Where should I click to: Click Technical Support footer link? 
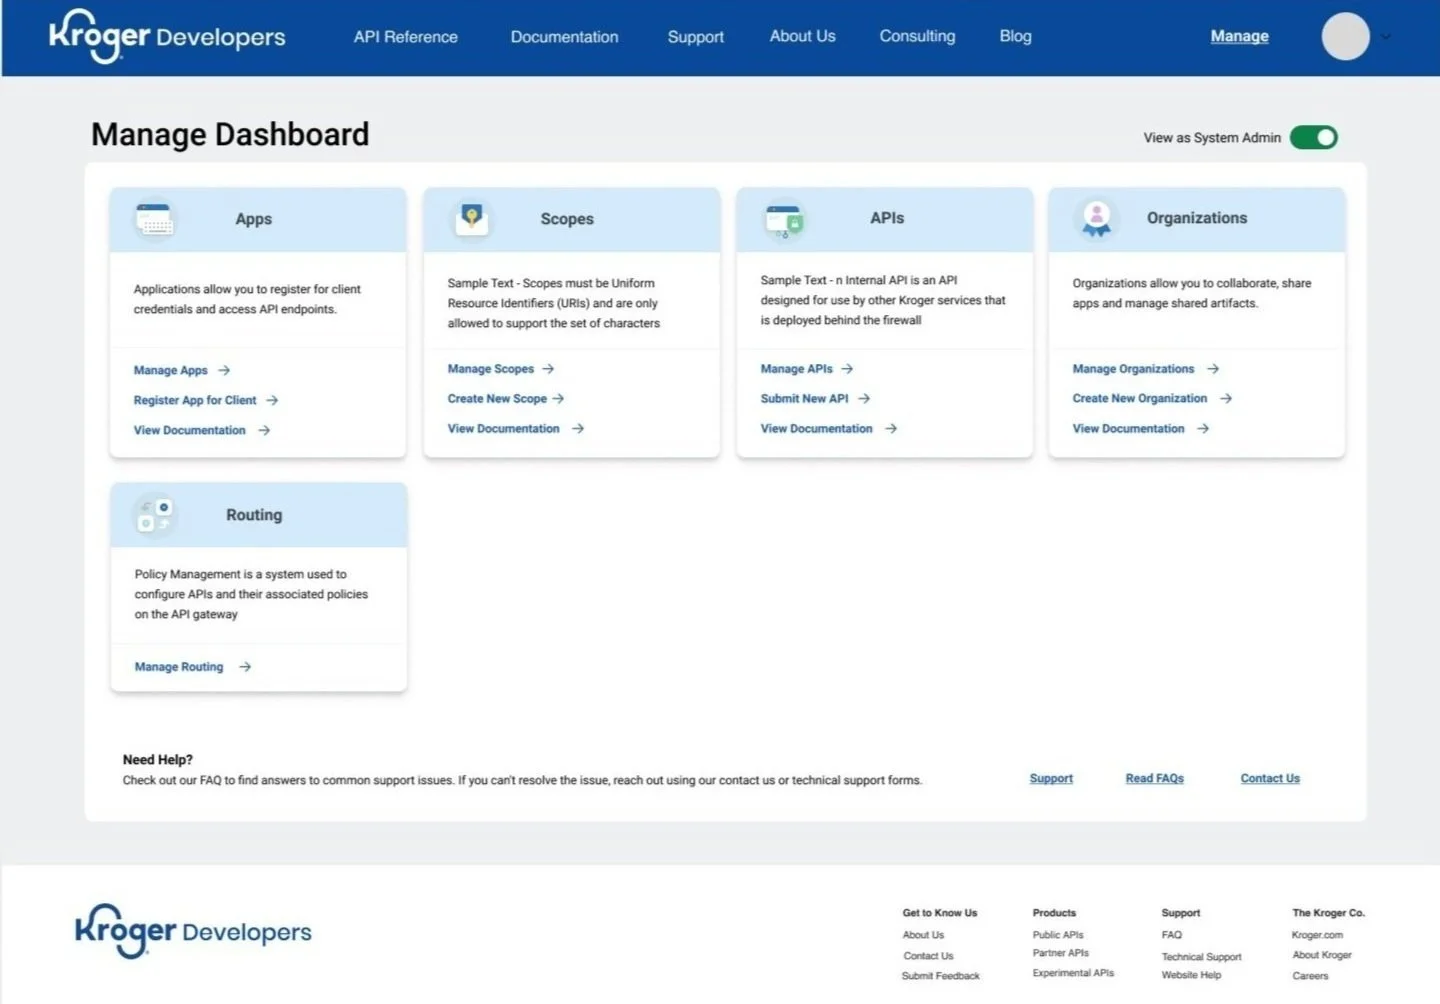point(1202,957)
